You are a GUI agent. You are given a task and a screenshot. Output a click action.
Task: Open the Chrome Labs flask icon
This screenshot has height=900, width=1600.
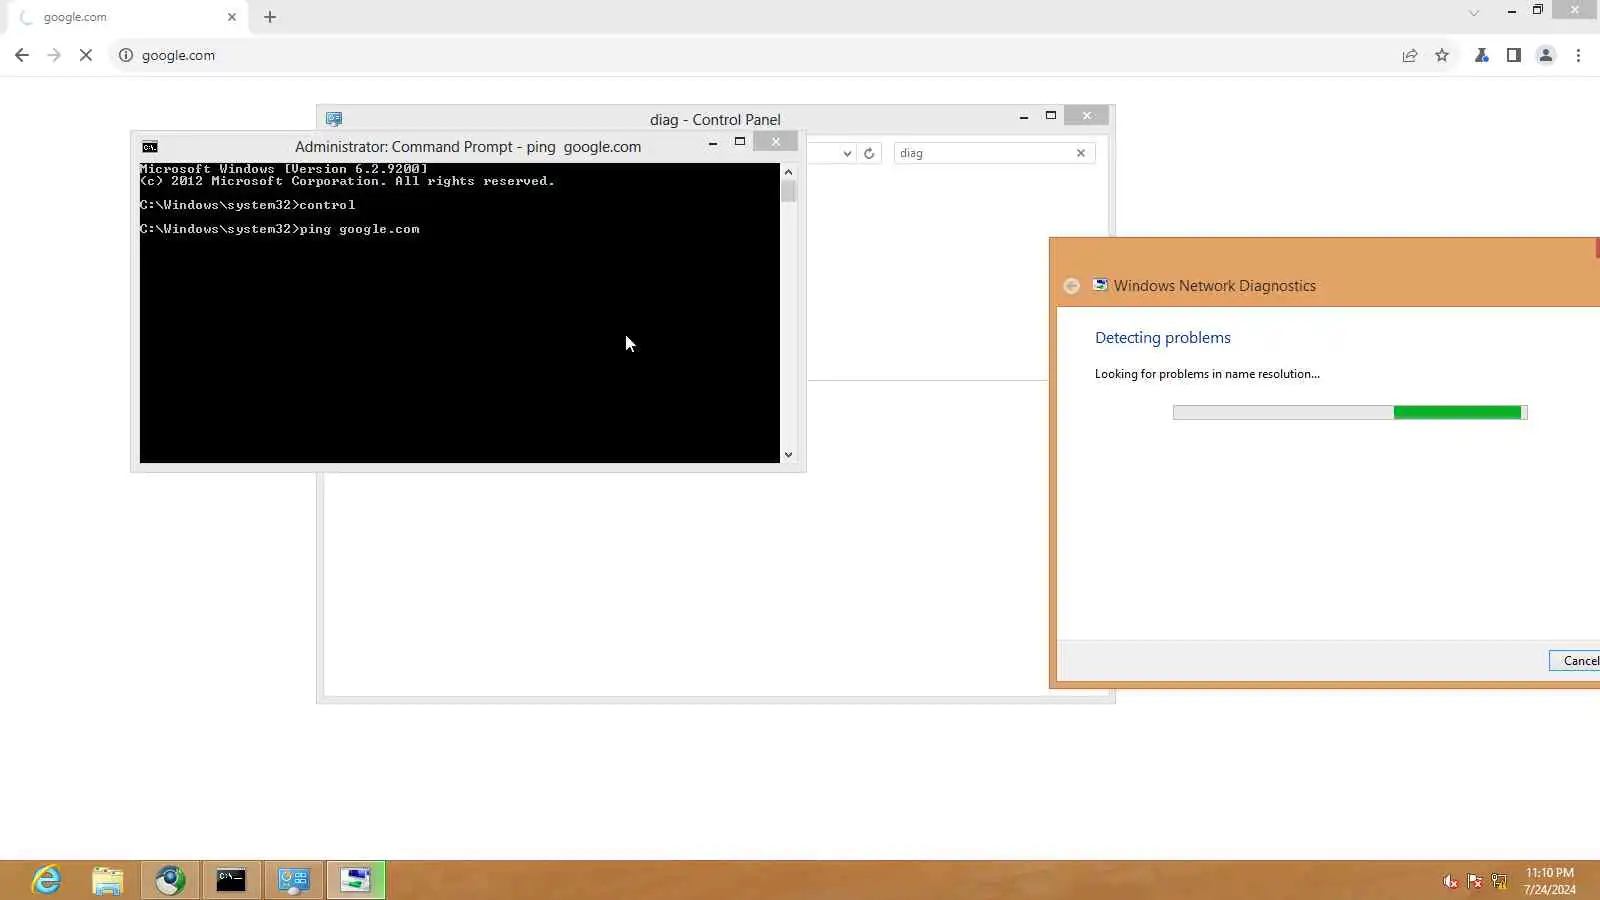[1482, 55]
